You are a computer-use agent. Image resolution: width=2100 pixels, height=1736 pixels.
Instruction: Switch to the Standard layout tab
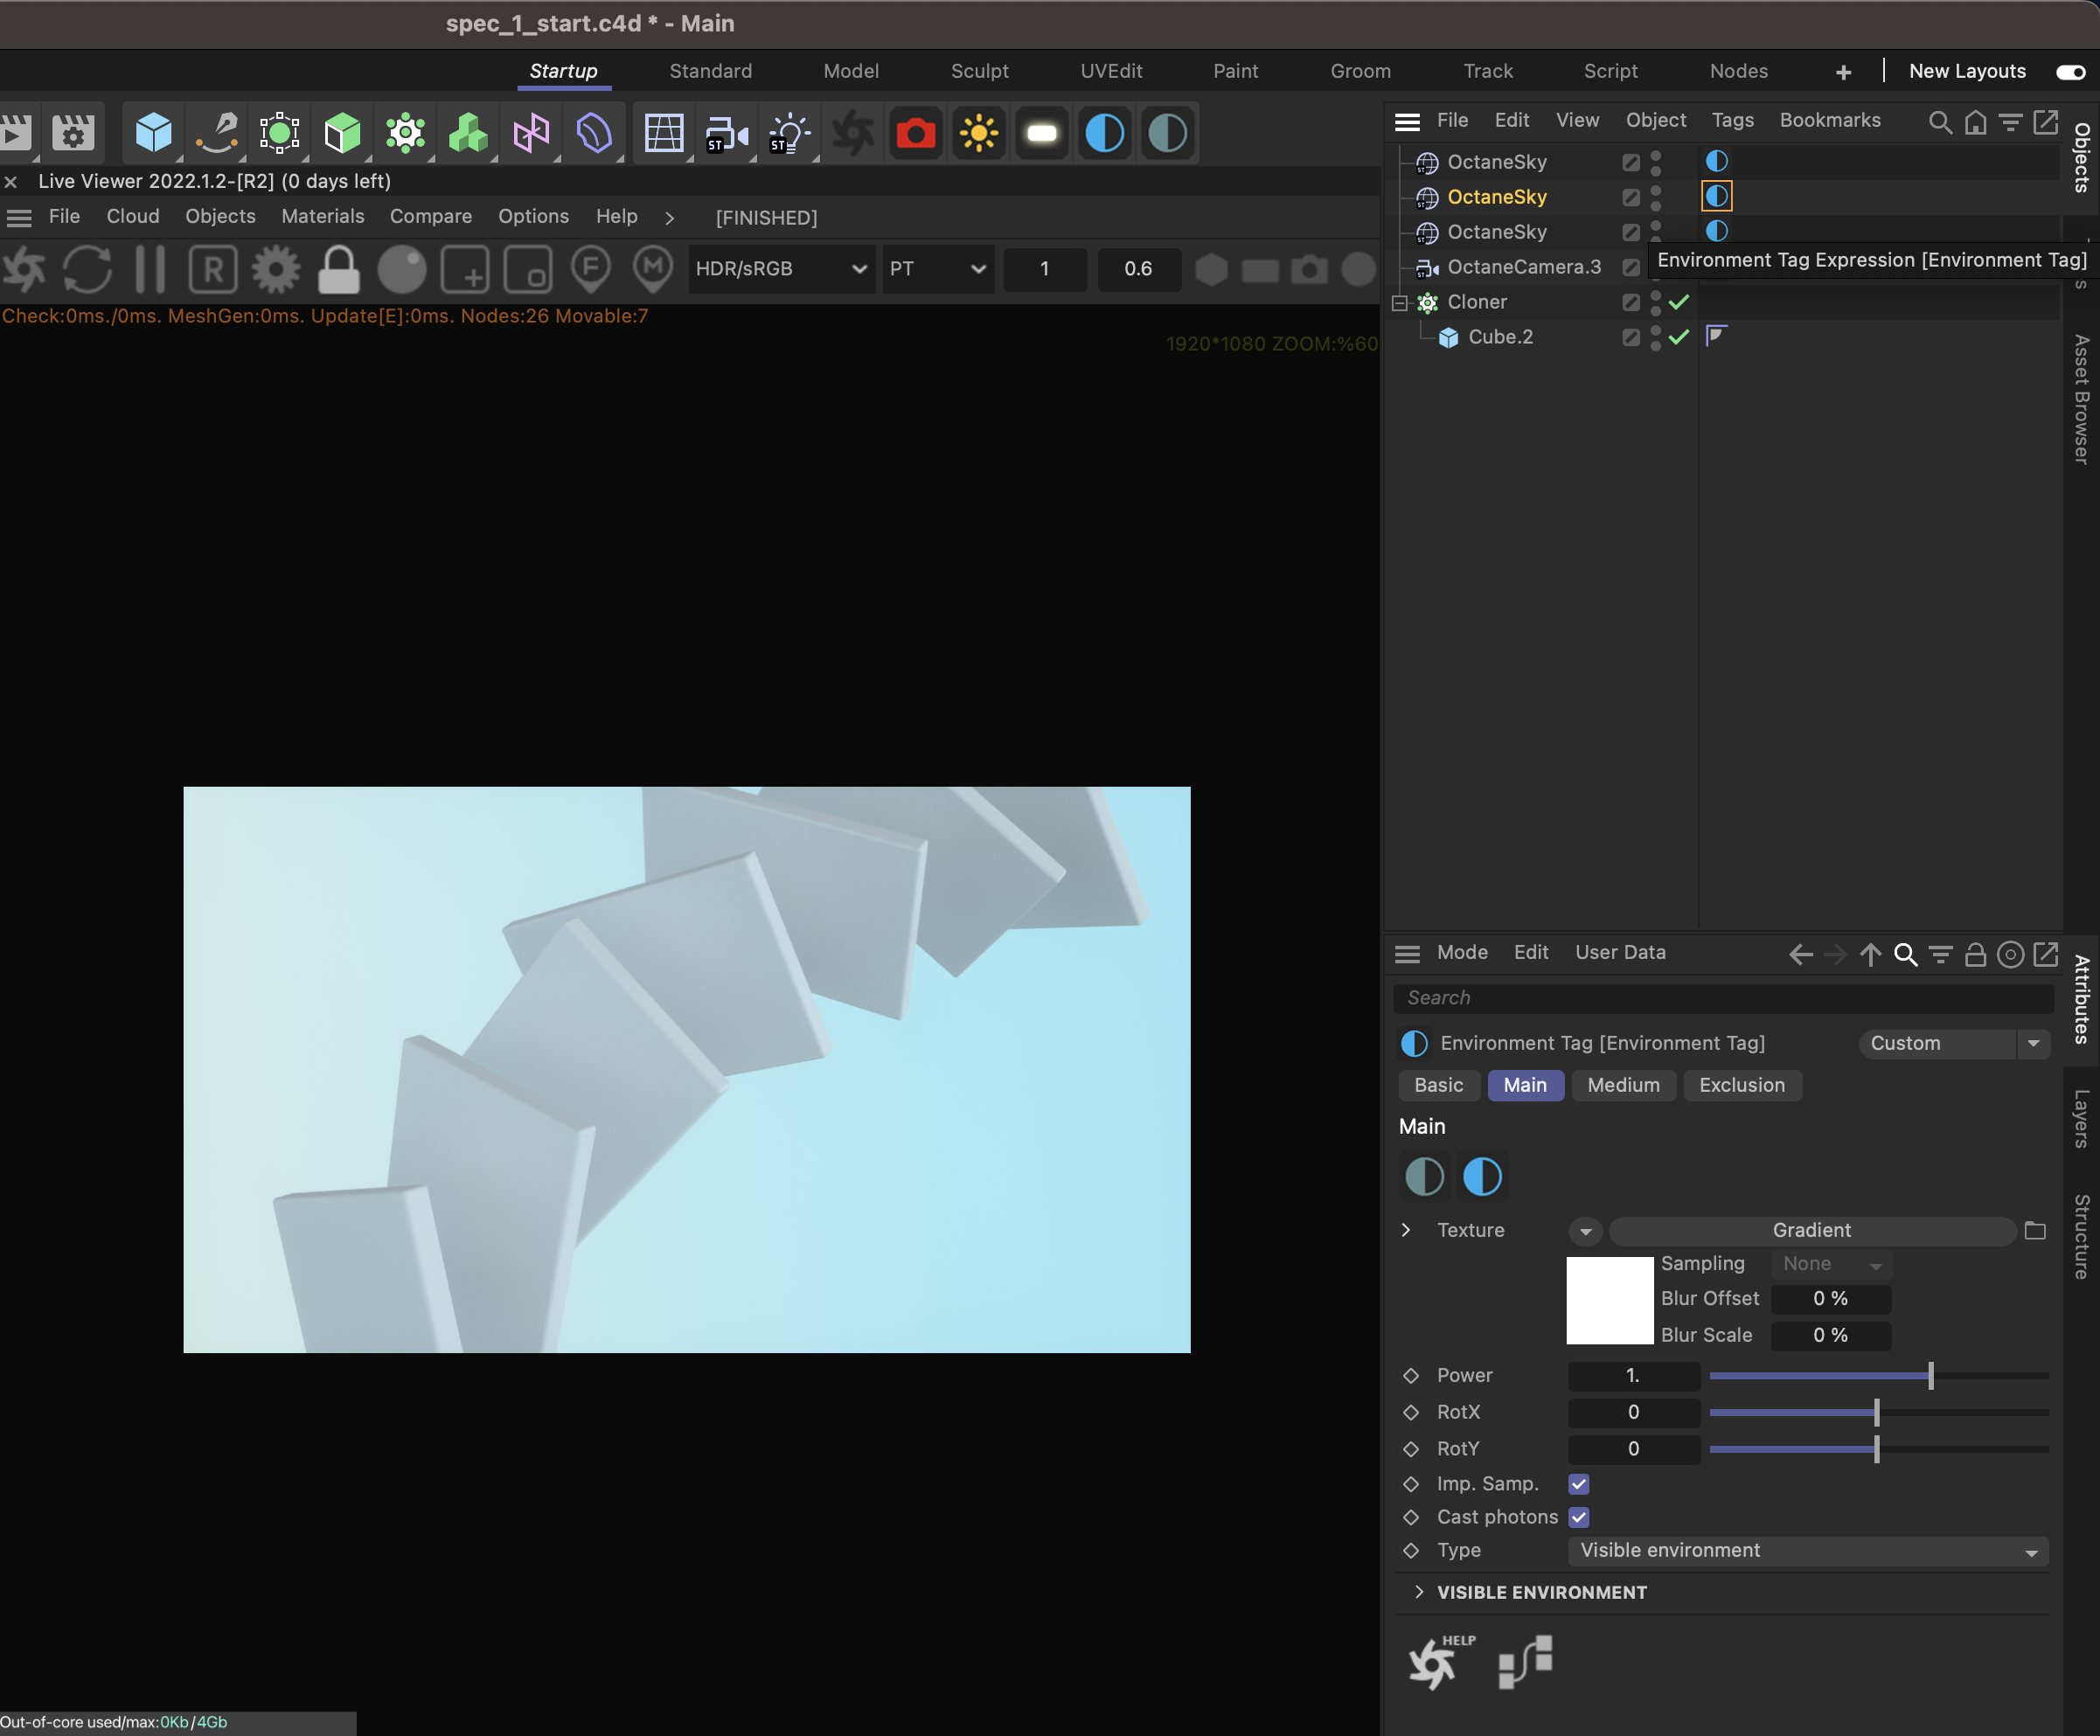tap(711, 71)
